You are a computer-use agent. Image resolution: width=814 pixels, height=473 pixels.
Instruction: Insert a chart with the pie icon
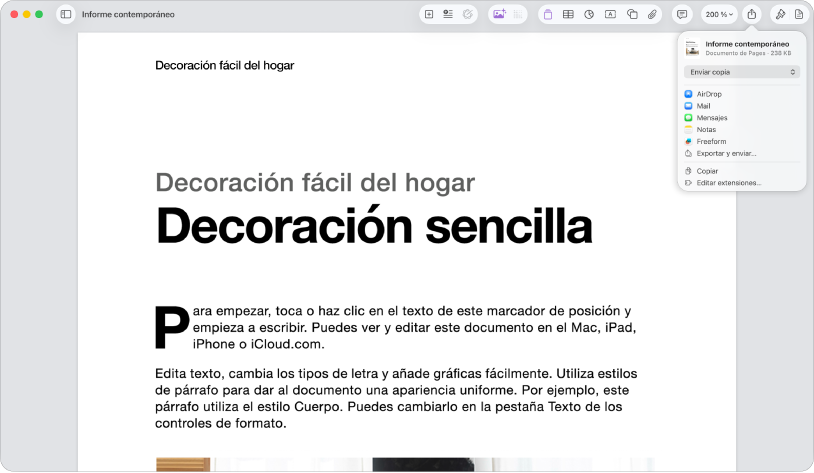pos(589,15)
